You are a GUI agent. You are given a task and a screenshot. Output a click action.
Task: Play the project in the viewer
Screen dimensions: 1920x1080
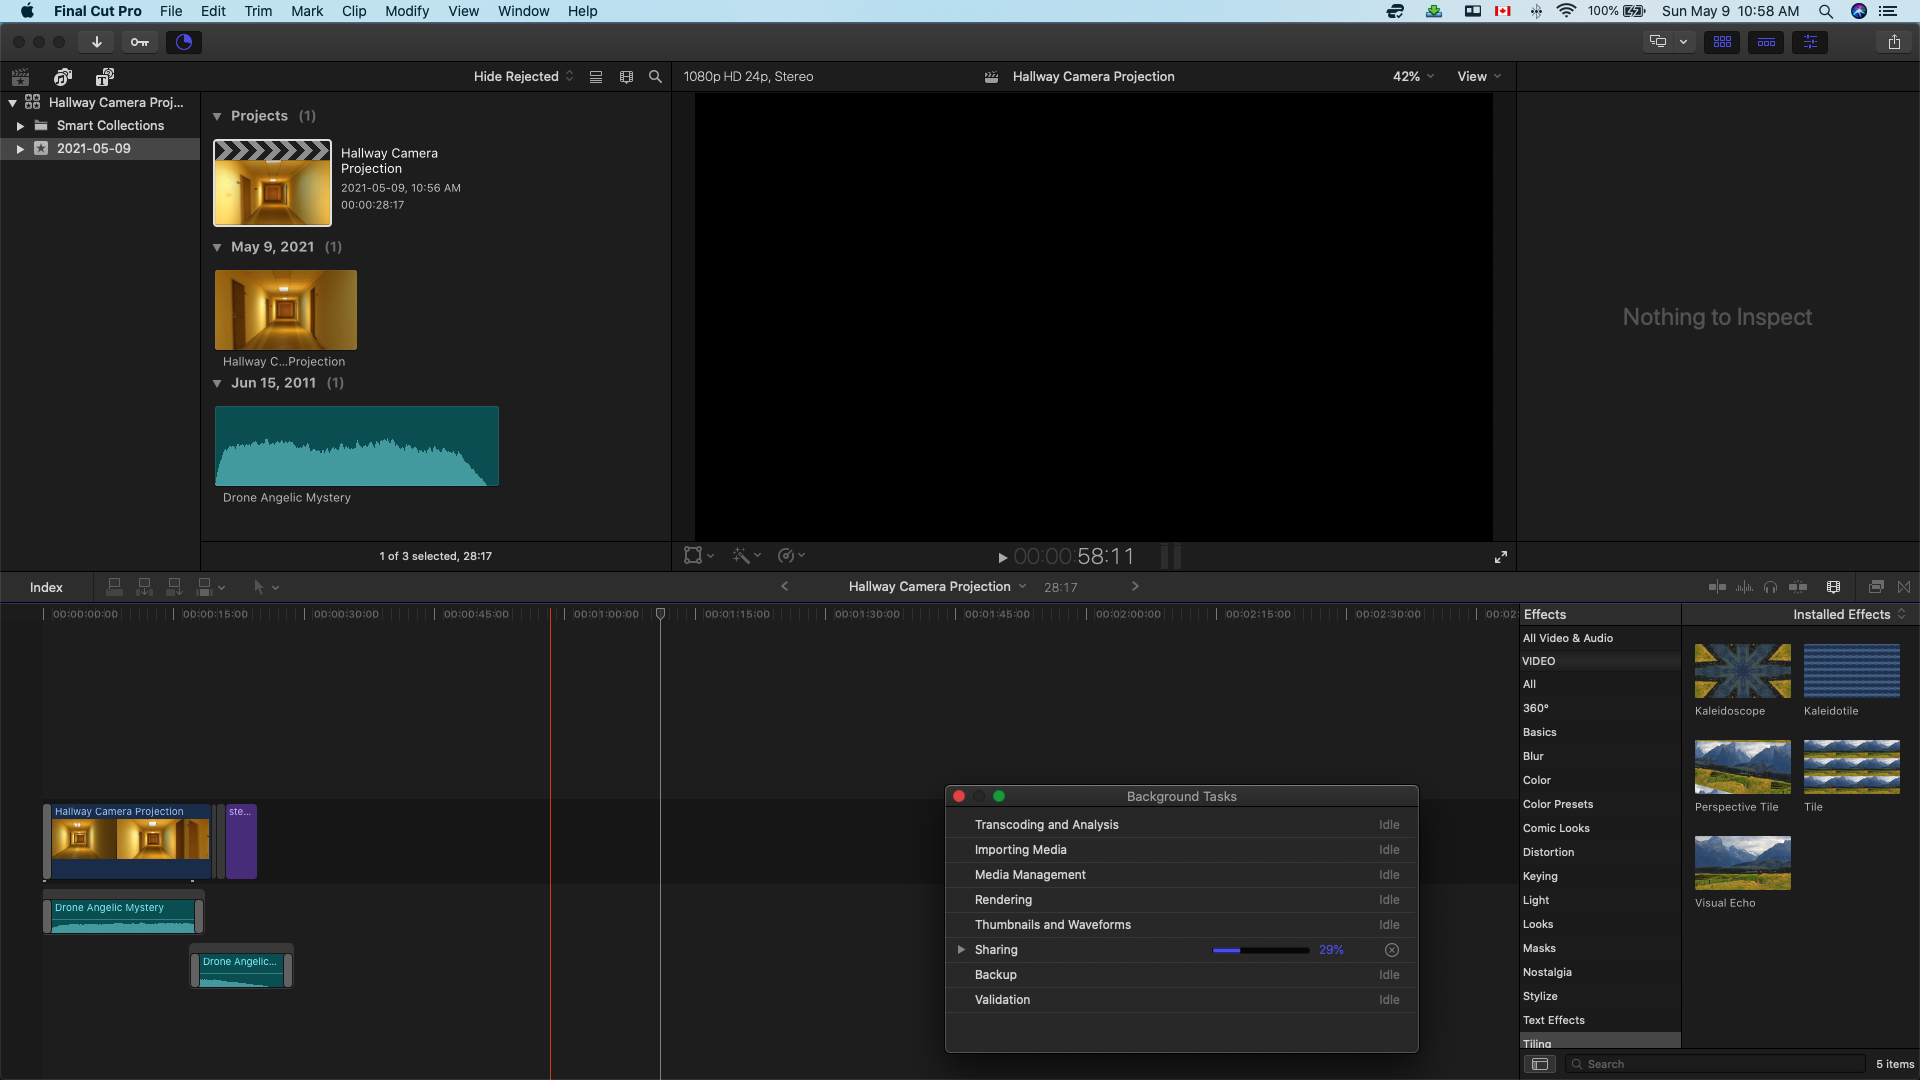click(x=1002, y=558)
